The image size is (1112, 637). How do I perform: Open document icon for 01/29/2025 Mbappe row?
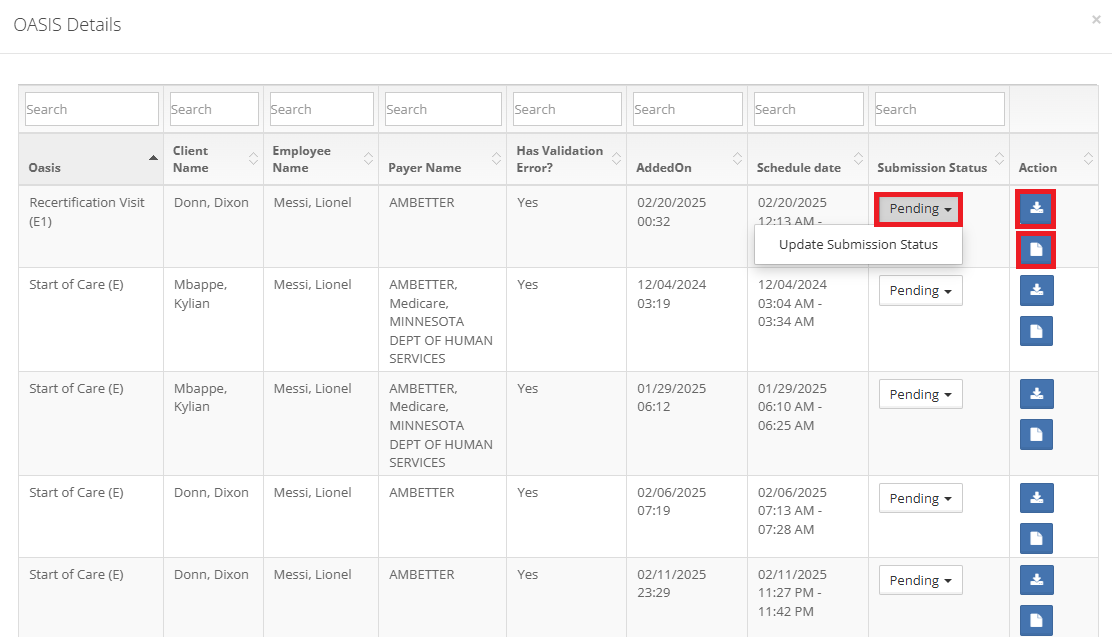[1036, 435]
